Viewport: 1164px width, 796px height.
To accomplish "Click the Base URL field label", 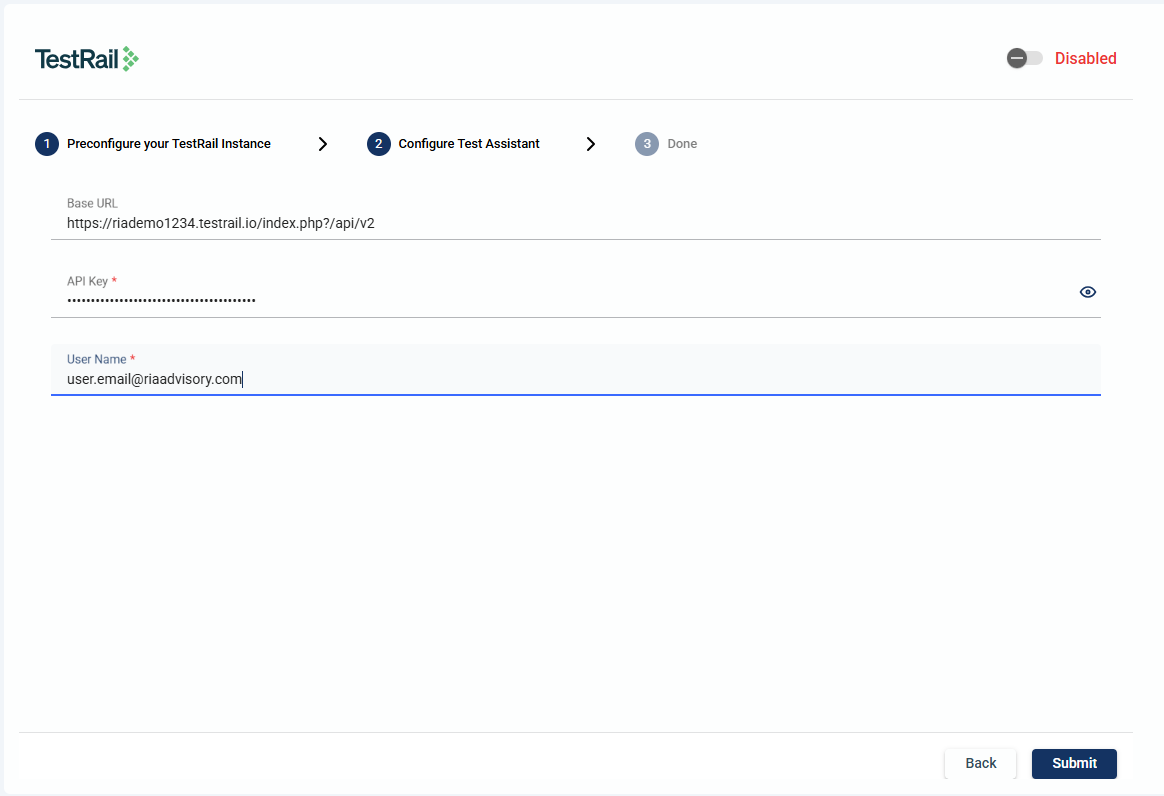I will [92, 203].
